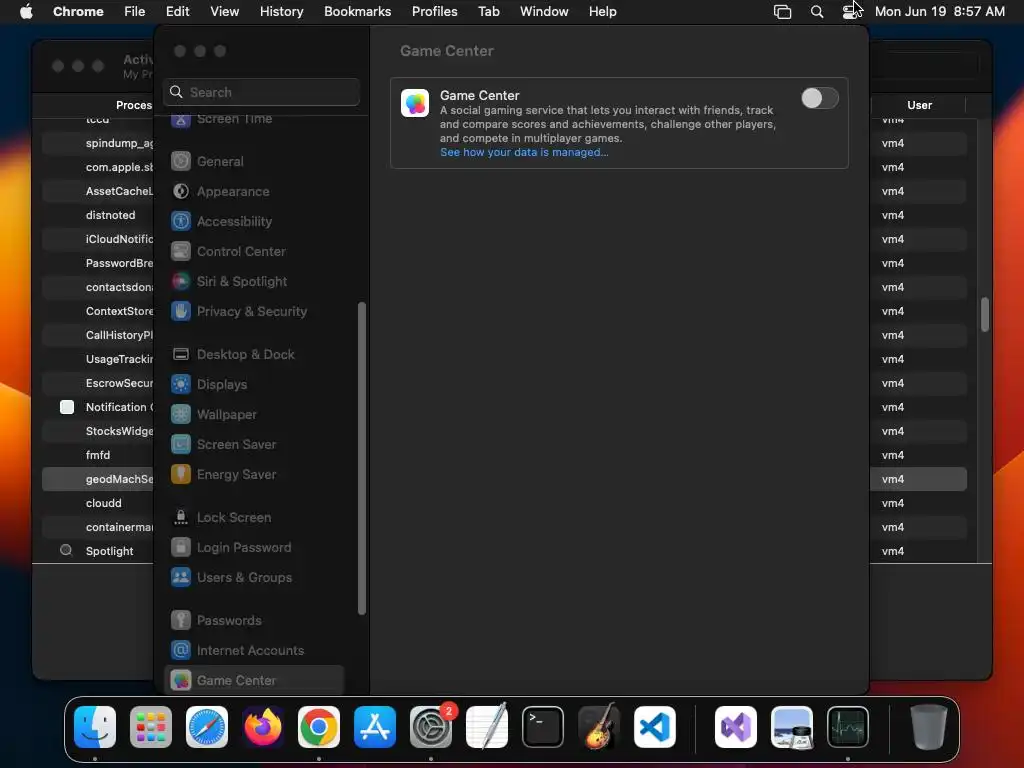Viewport: 1024px width, 768px height.
Task: Open Launchpad from the Dock
Action: point(151,727)
